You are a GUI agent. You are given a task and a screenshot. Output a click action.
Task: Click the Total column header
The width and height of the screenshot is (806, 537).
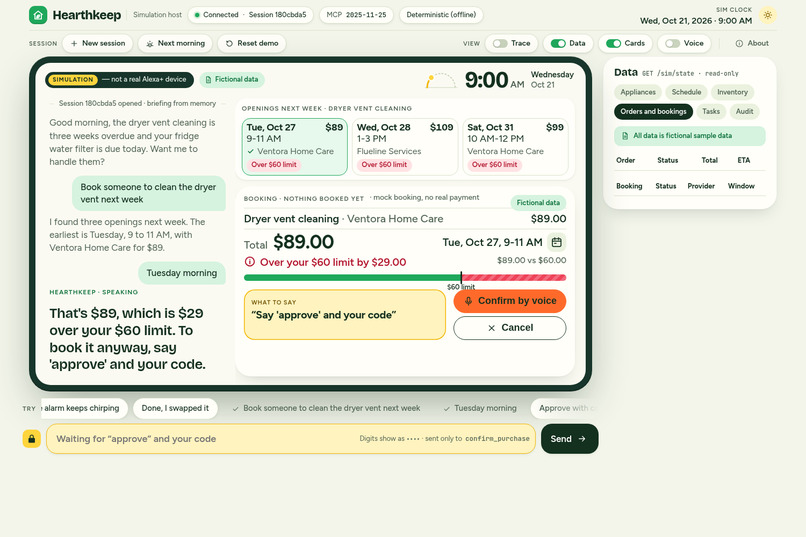(709, 160)
